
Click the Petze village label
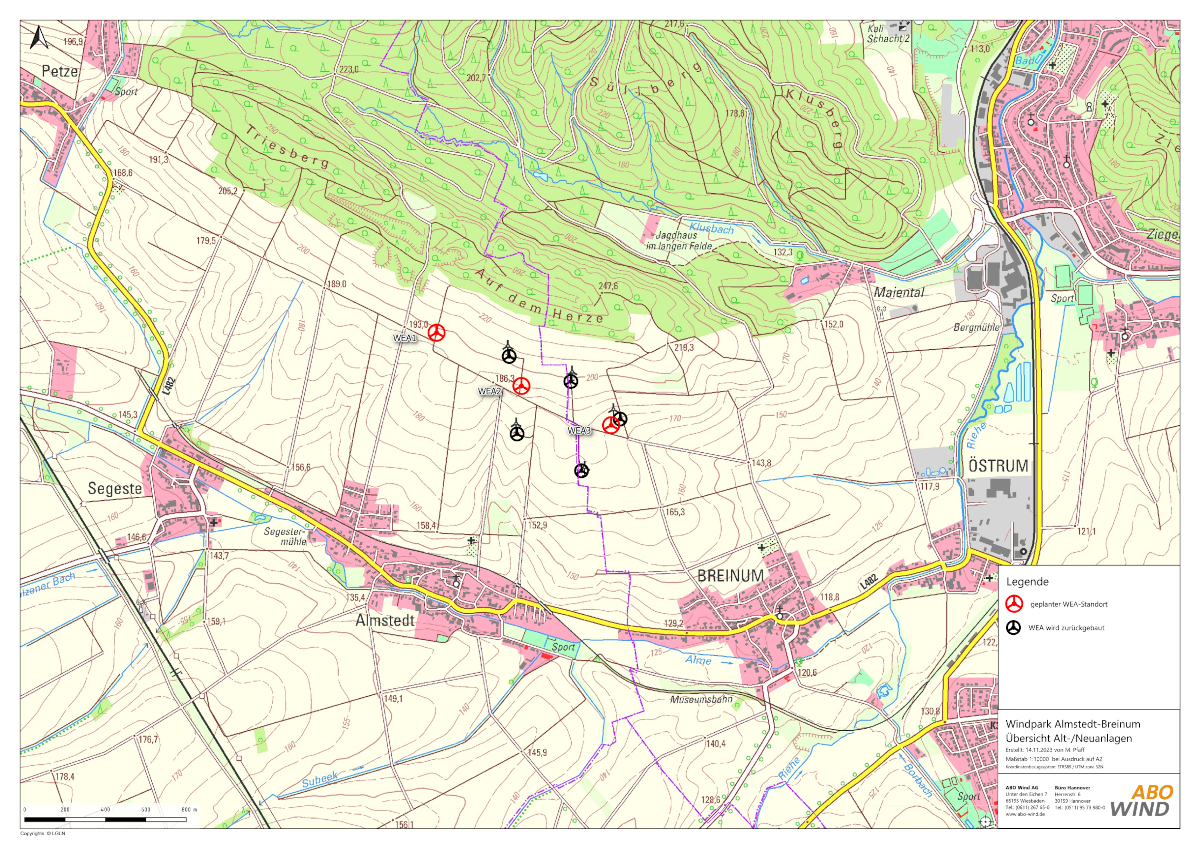(60, 71)
